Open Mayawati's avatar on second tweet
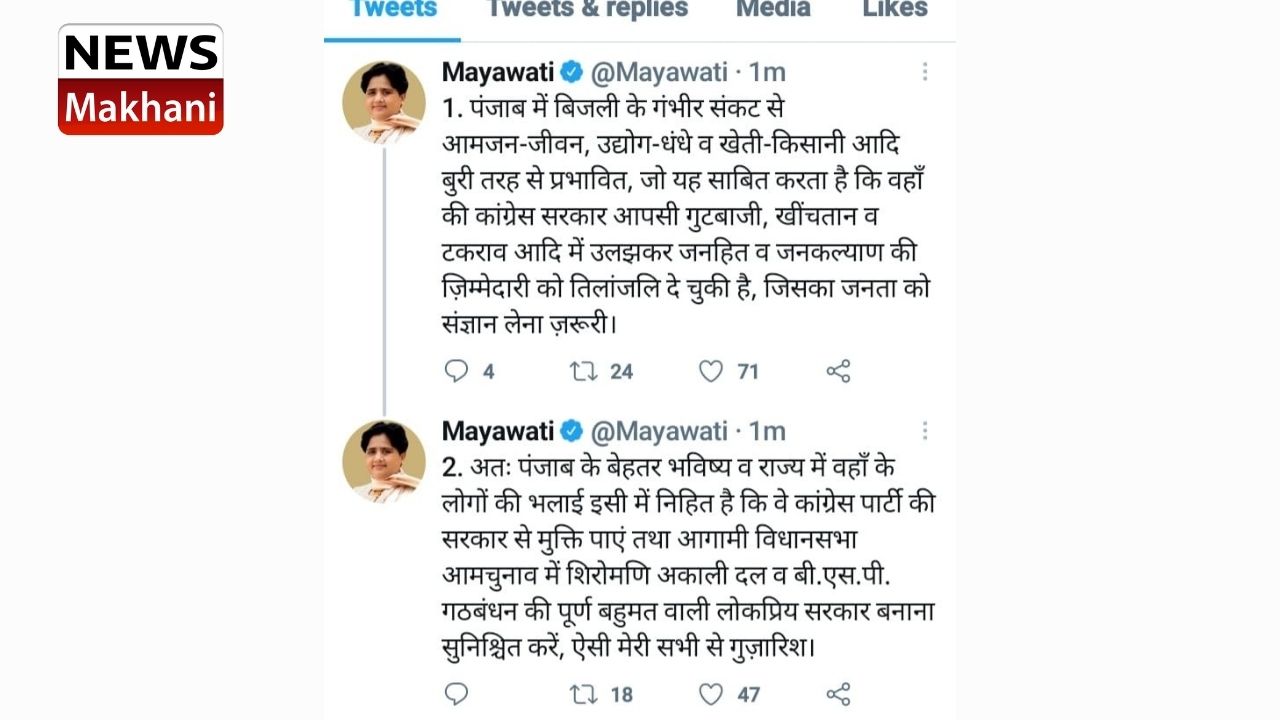 click(384, 462)
